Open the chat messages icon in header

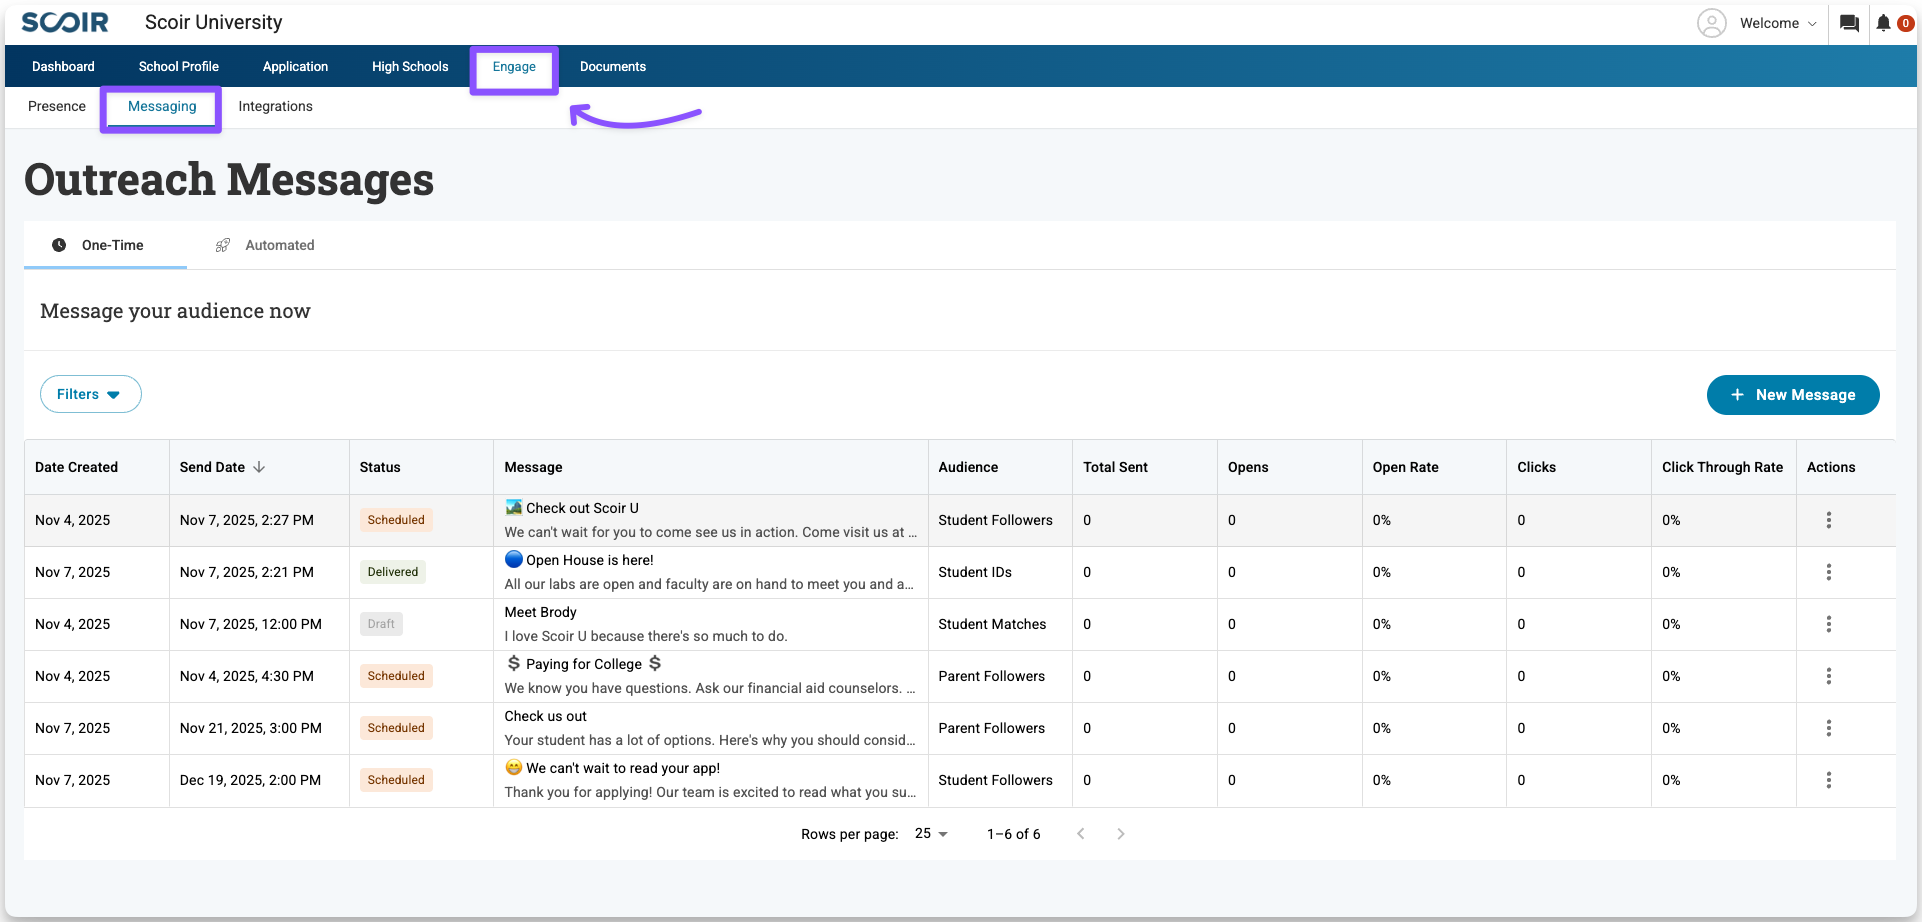(x=1849, y=23)
